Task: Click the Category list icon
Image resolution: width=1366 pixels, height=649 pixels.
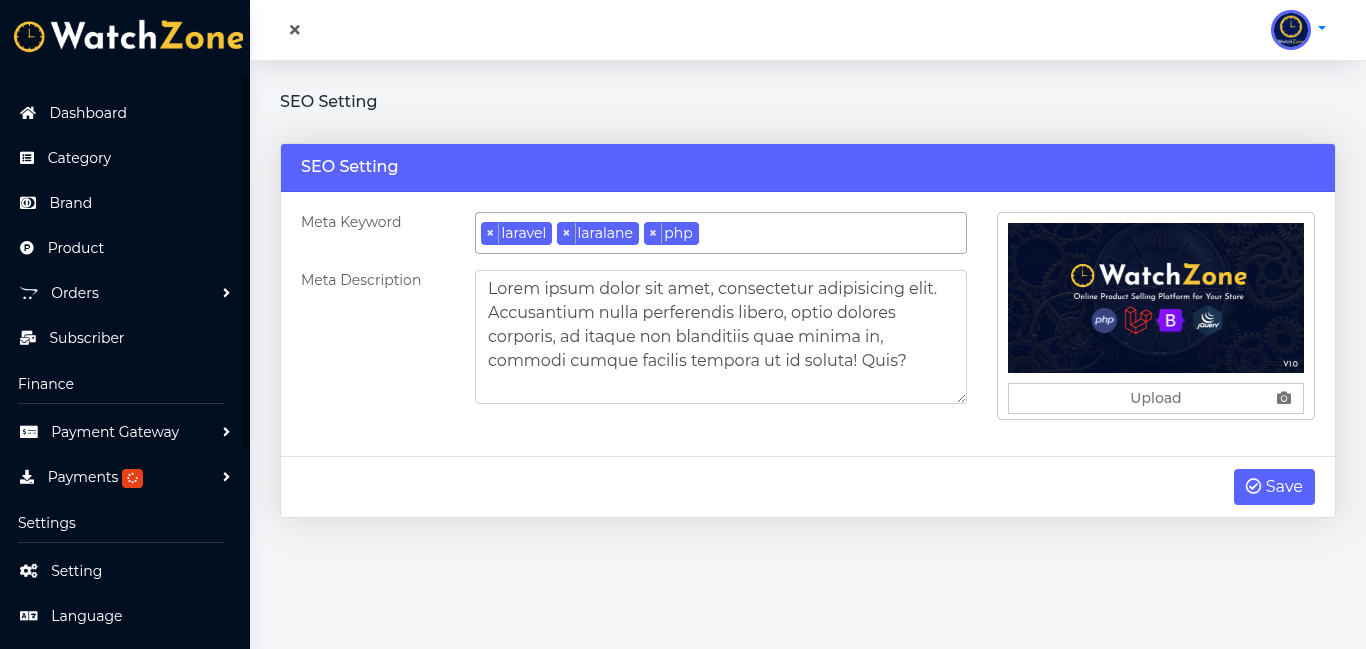Action: [x=27, y=158]
